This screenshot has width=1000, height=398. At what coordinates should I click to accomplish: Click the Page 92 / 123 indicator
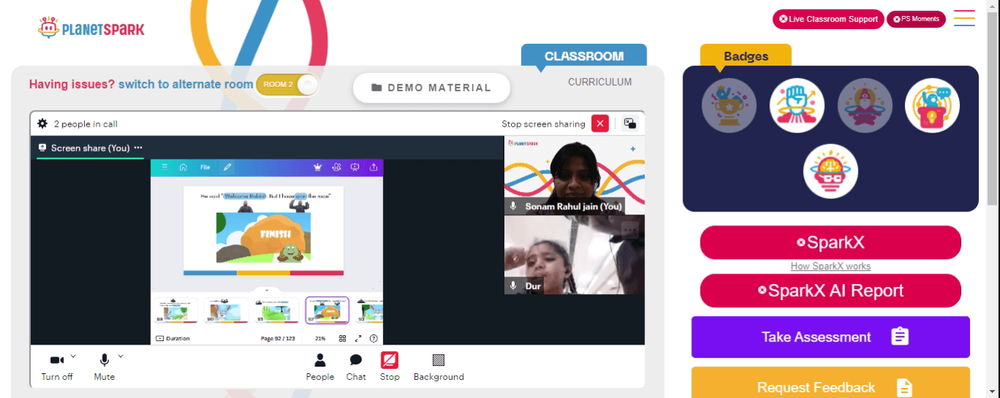point(278,339)
